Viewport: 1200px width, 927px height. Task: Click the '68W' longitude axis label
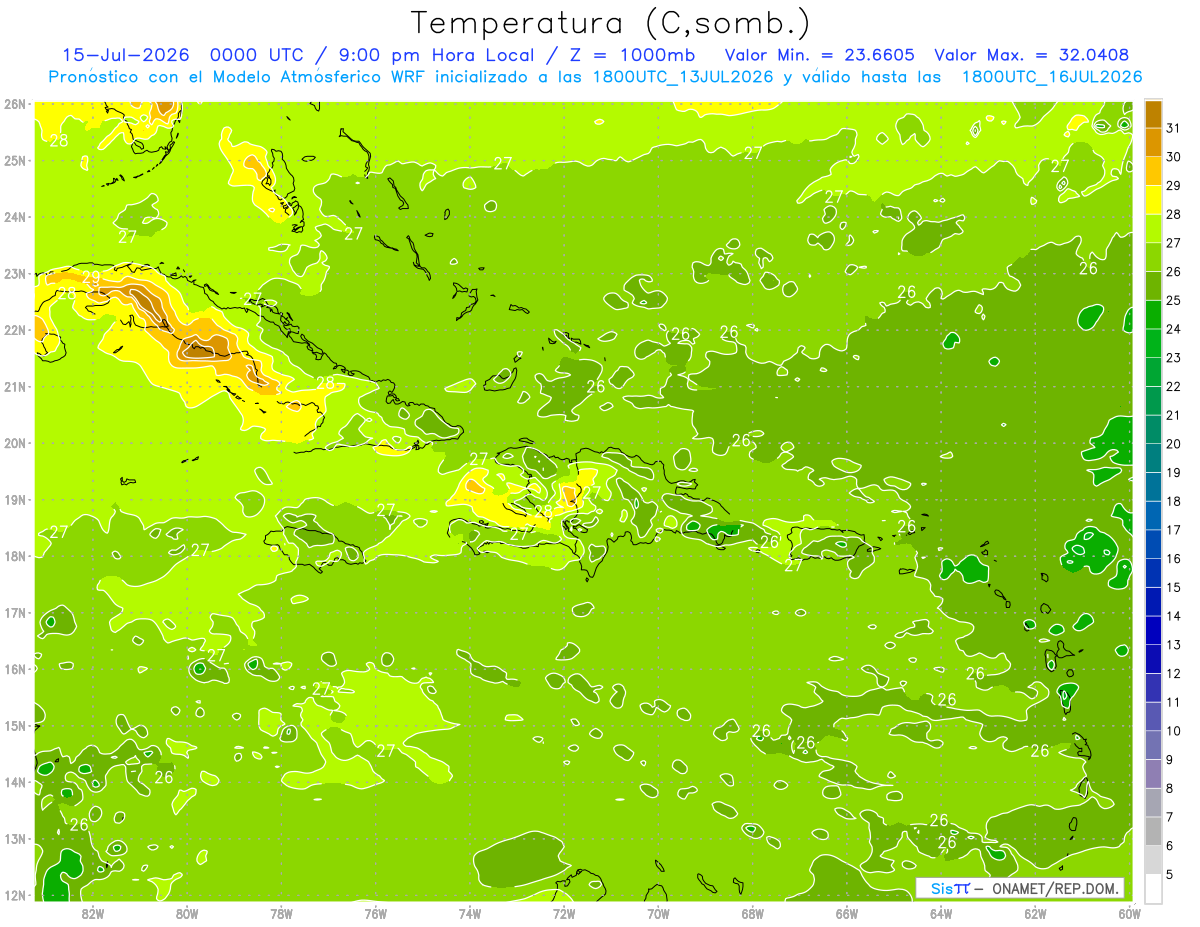753,914
